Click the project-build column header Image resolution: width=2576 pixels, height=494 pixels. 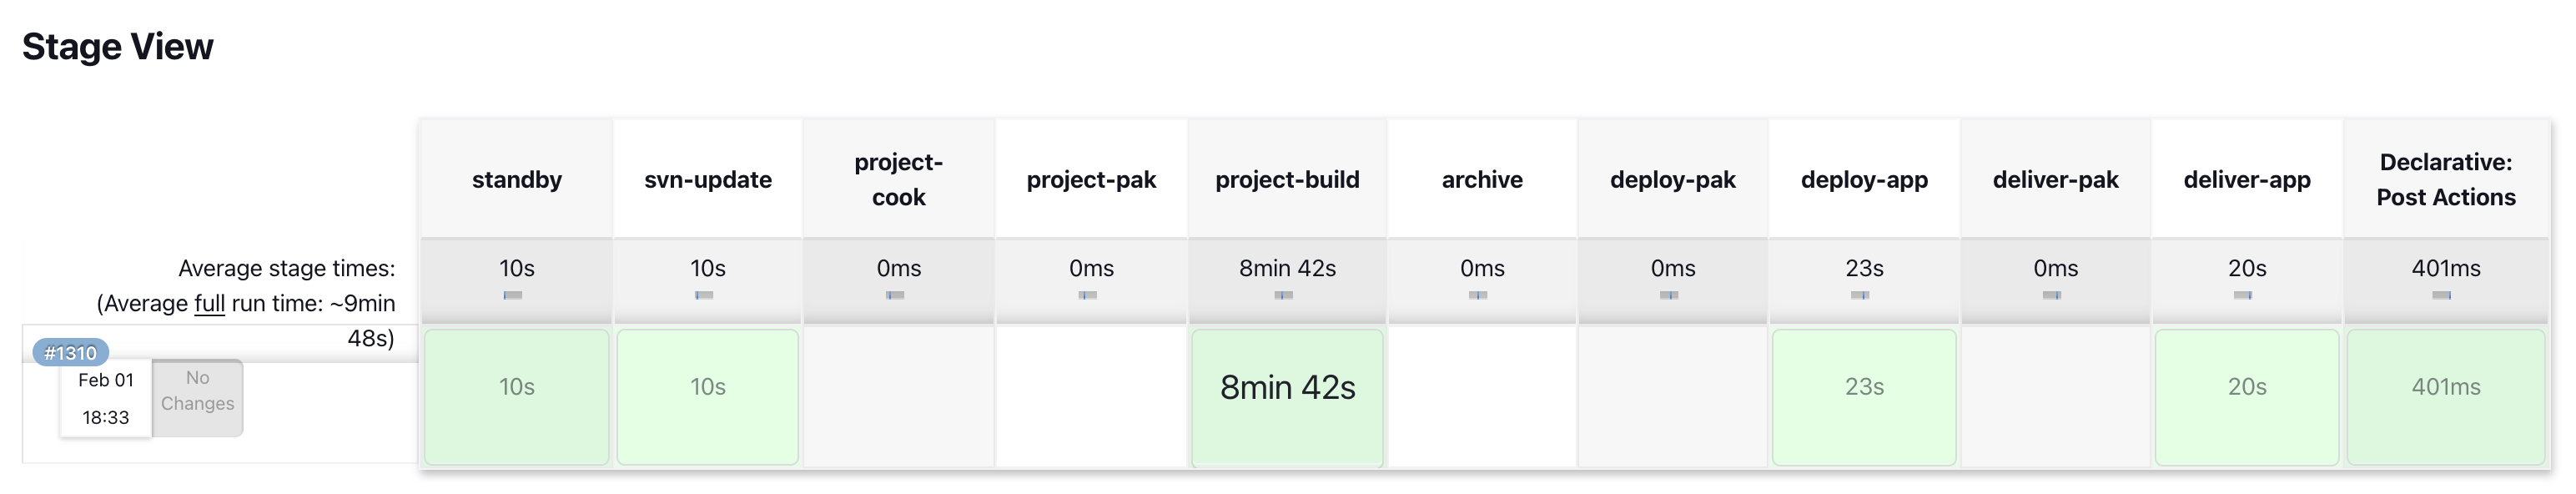(x=1286, y=180)
